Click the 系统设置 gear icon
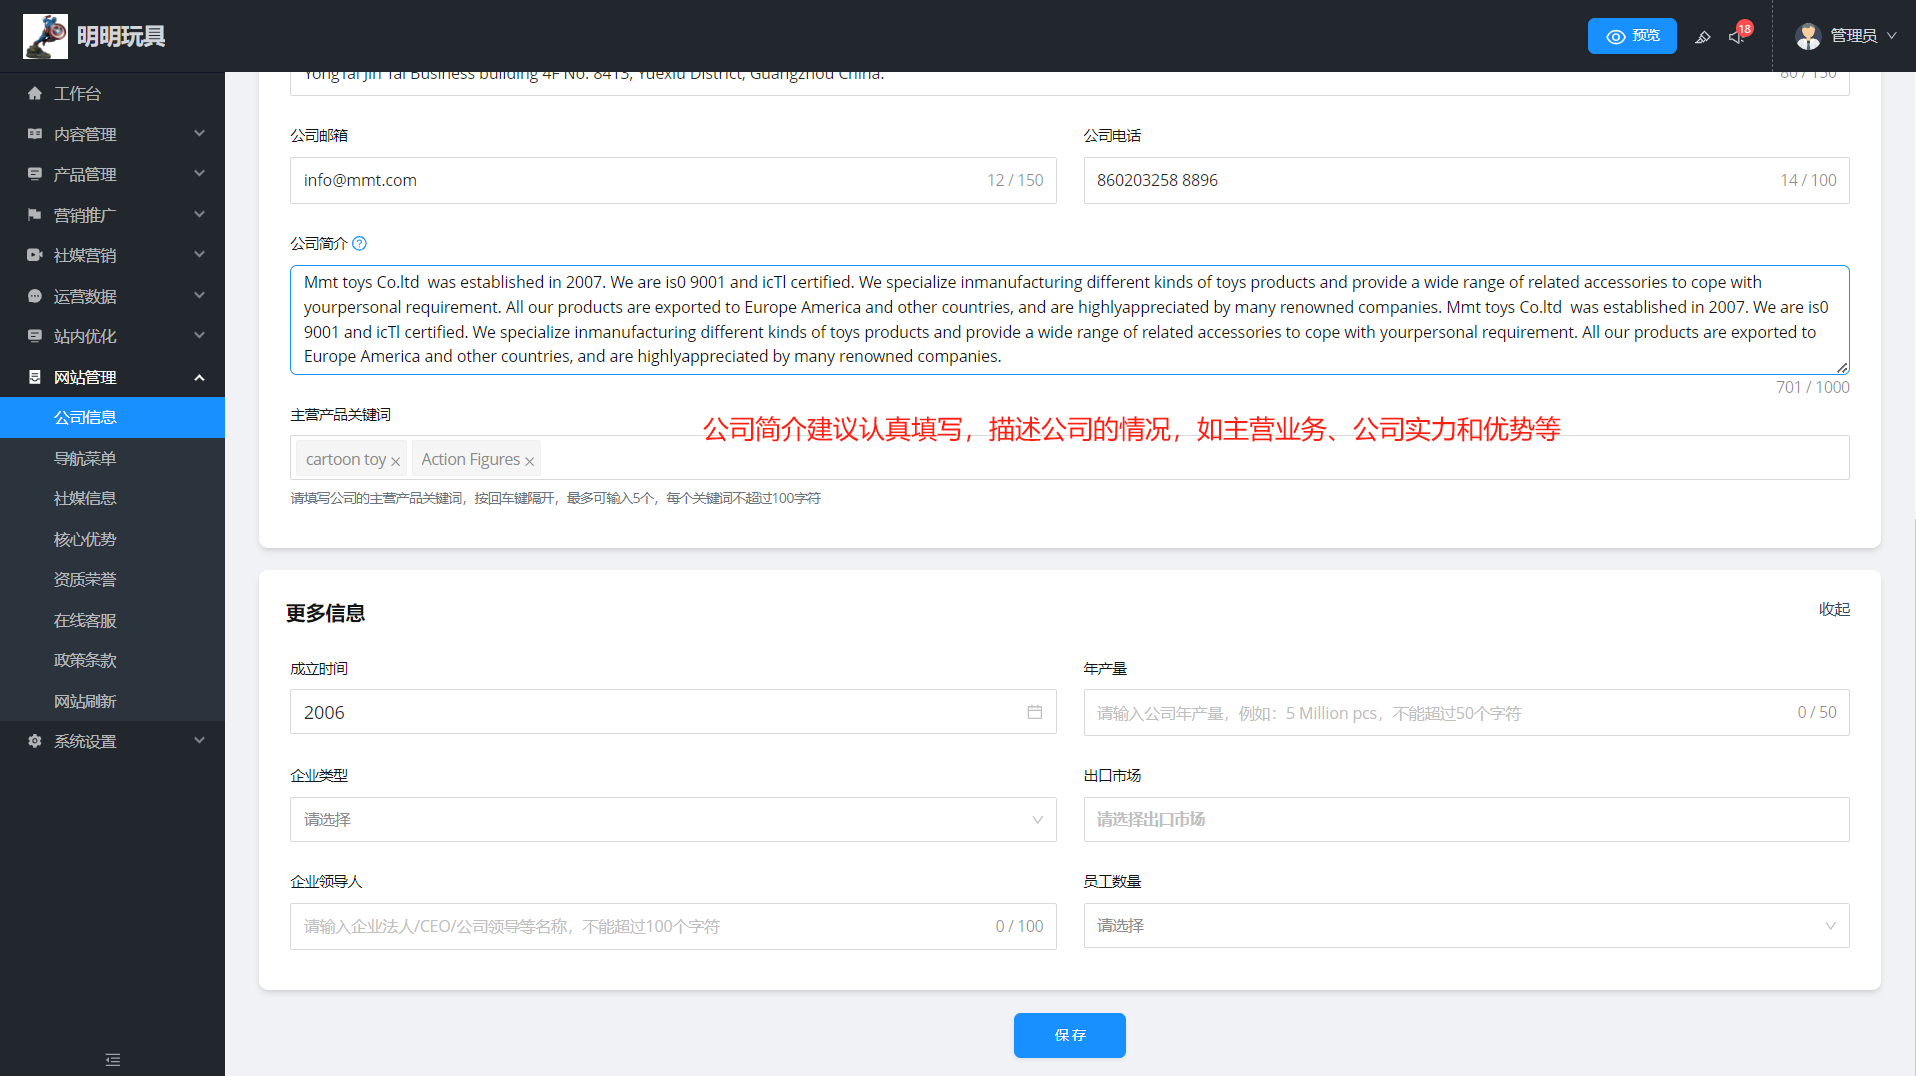This screenshot has width=1916, height=1076. pyautogui.click(x=35, y=741)
